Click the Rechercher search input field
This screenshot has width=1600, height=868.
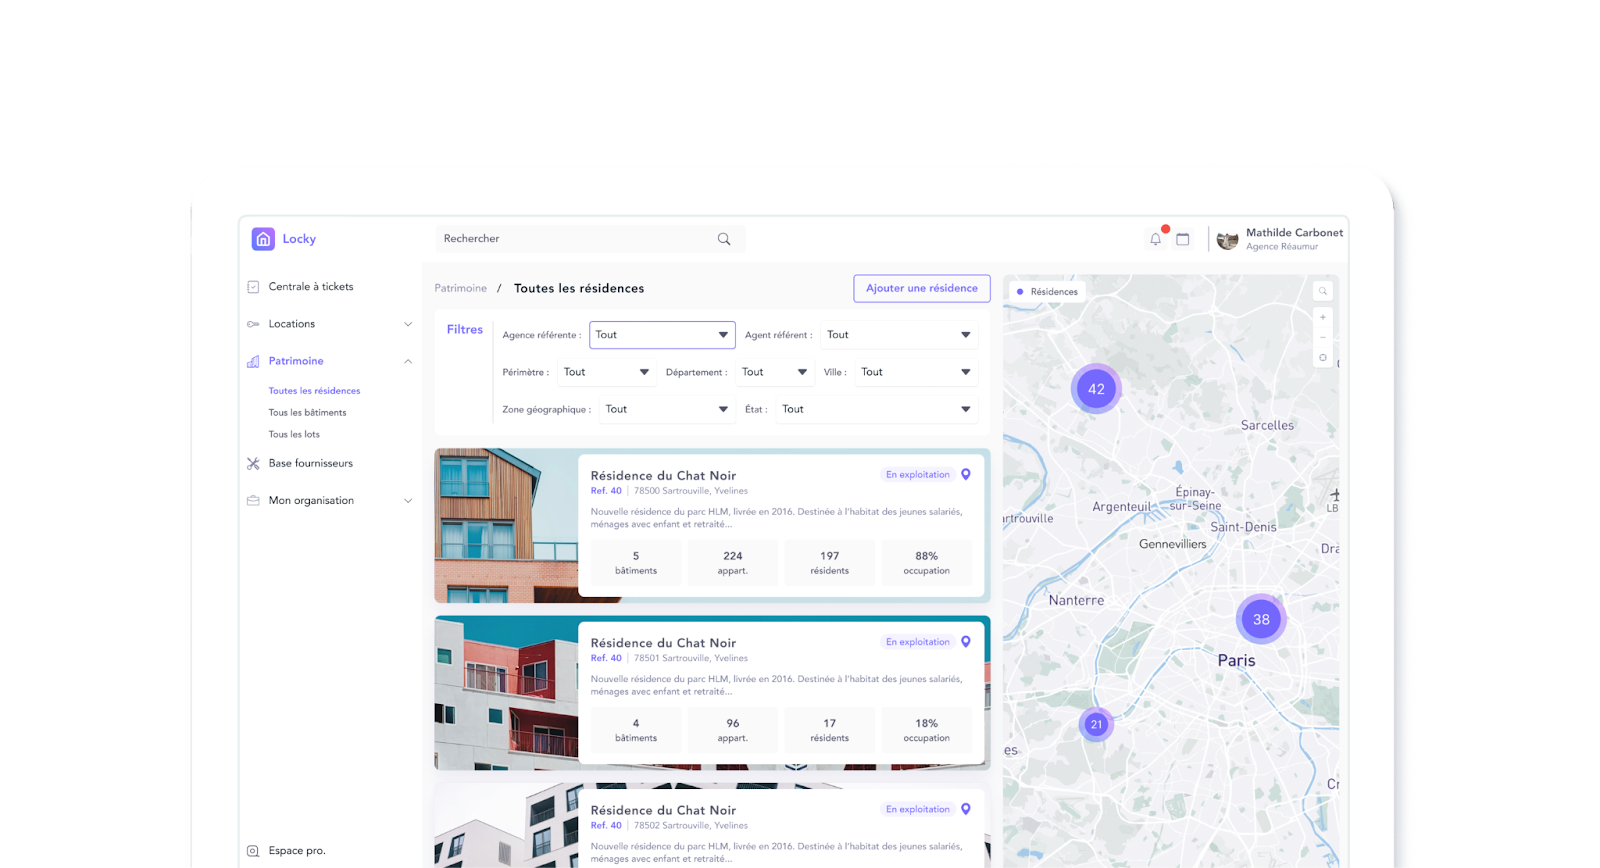pyautogui.click(x=590, y=239)
